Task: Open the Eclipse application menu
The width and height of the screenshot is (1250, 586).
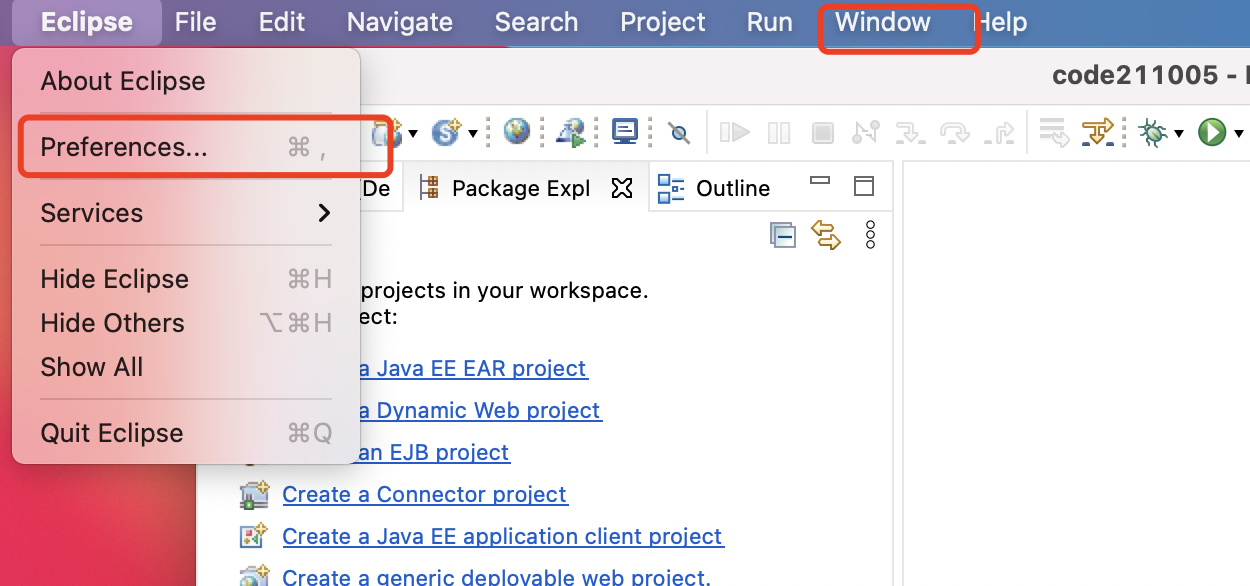Action: (x=87, y=22)
